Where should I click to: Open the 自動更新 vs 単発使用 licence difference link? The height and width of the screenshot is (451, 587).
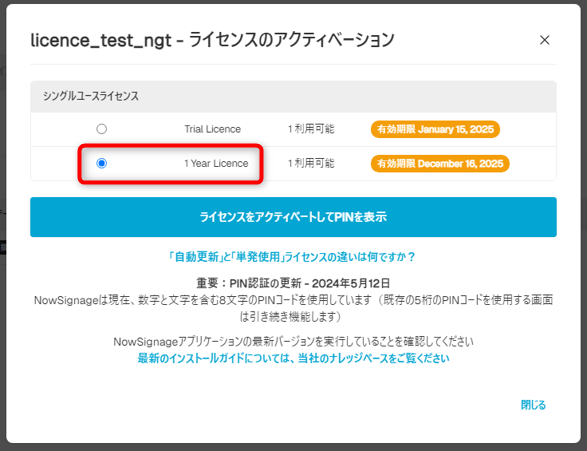pyautogui.click(x=292, y=257)
